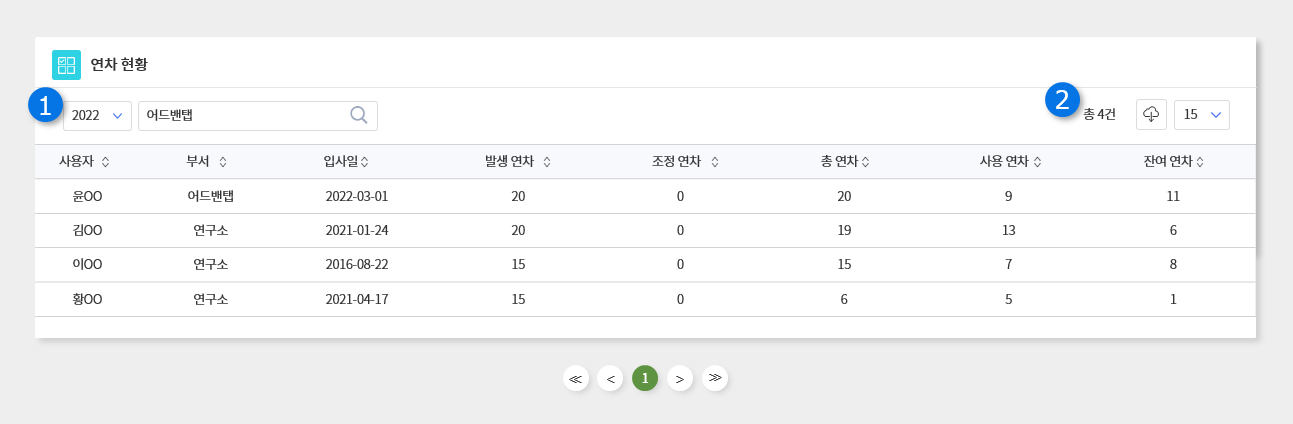Open the 15 rows-per-page dropdown

pyautogui.click(x=1202, y=115)
